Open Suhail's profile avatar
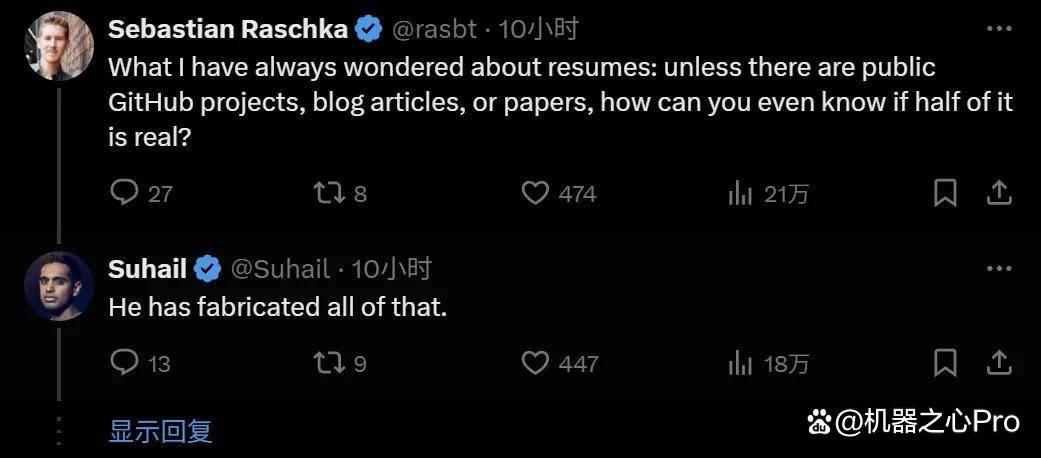 pos(58,285)
